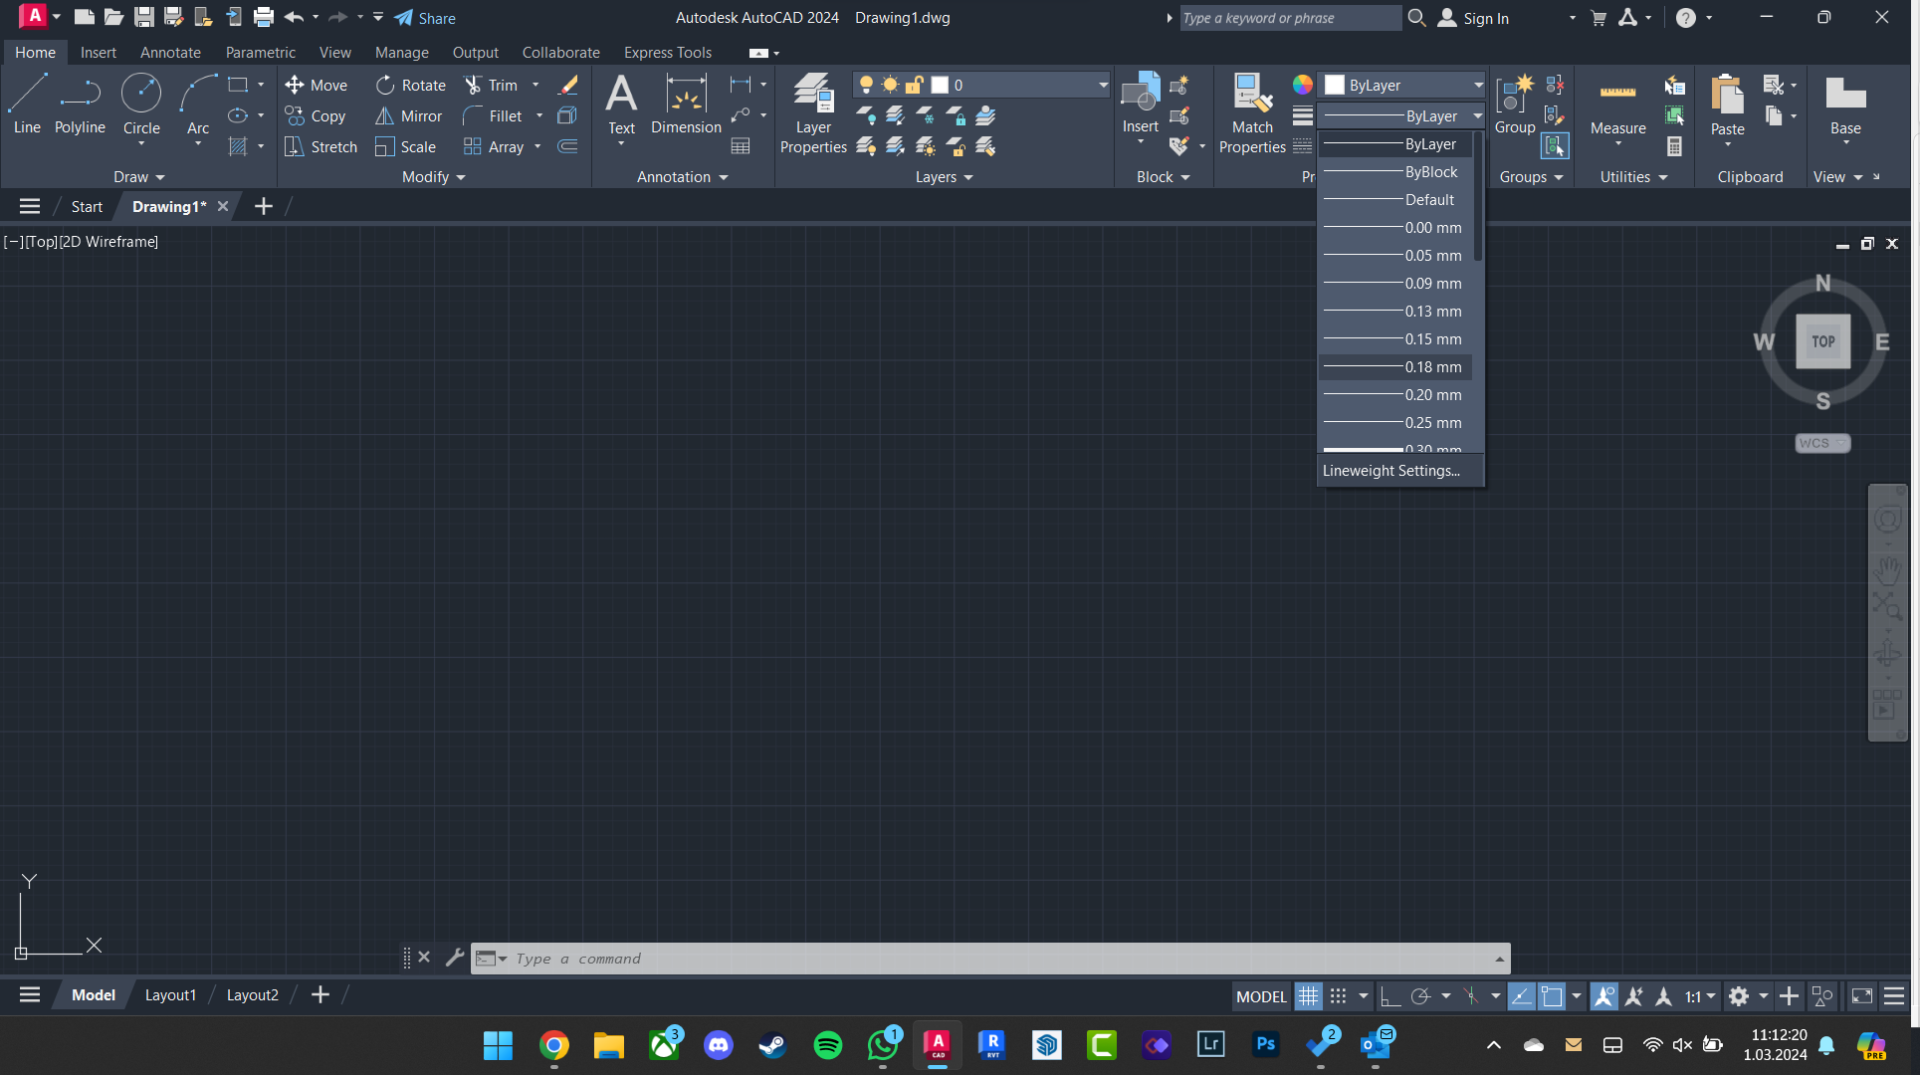Screen dimensions: 1920x1075
Task: Add a new drawing tab
Action: (263, 206)
